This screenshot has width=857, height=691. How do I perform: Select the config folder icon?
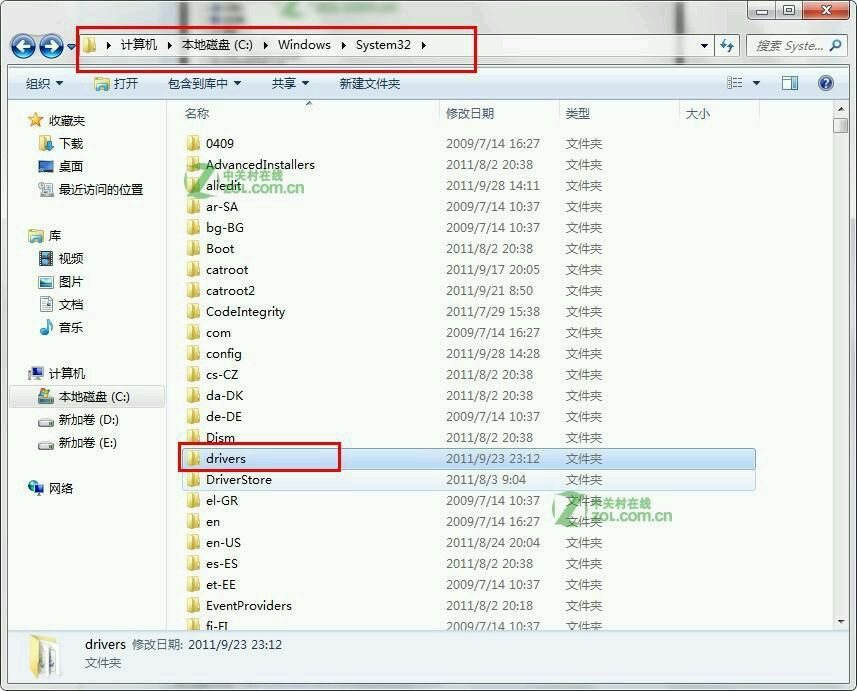click(x=193, y=353)
